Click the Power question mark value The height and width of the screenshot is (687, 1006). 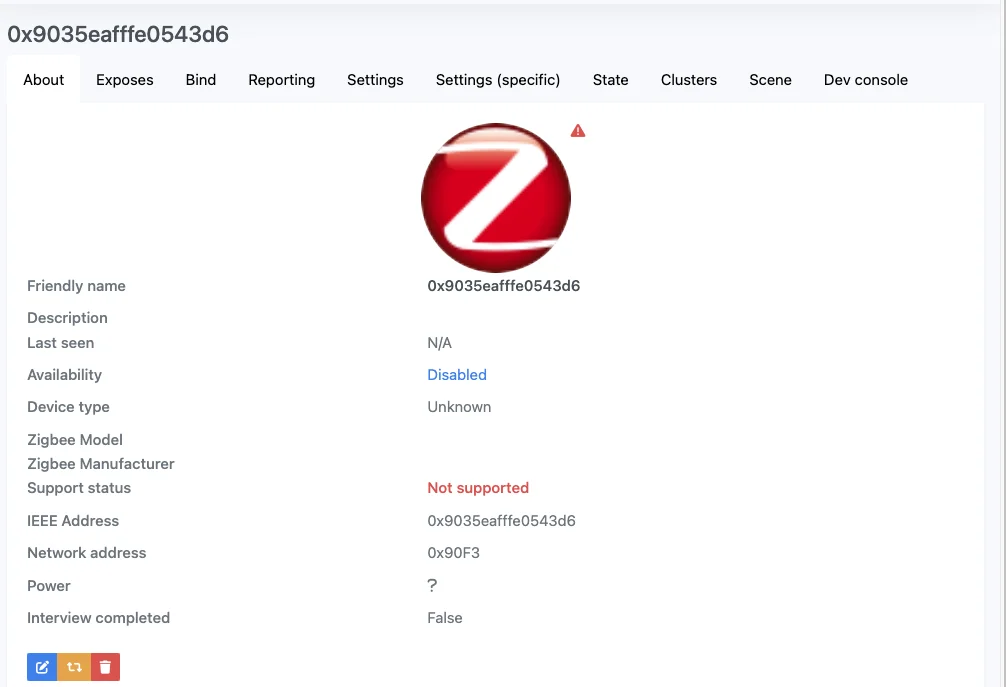[x=432, y=586]
